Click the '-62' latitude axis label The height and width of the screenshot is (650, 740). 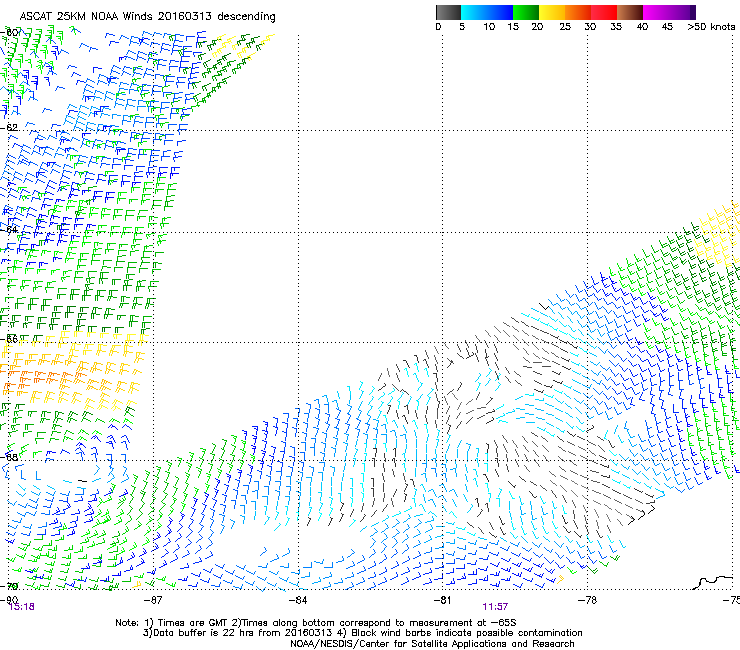pos(9,127)
